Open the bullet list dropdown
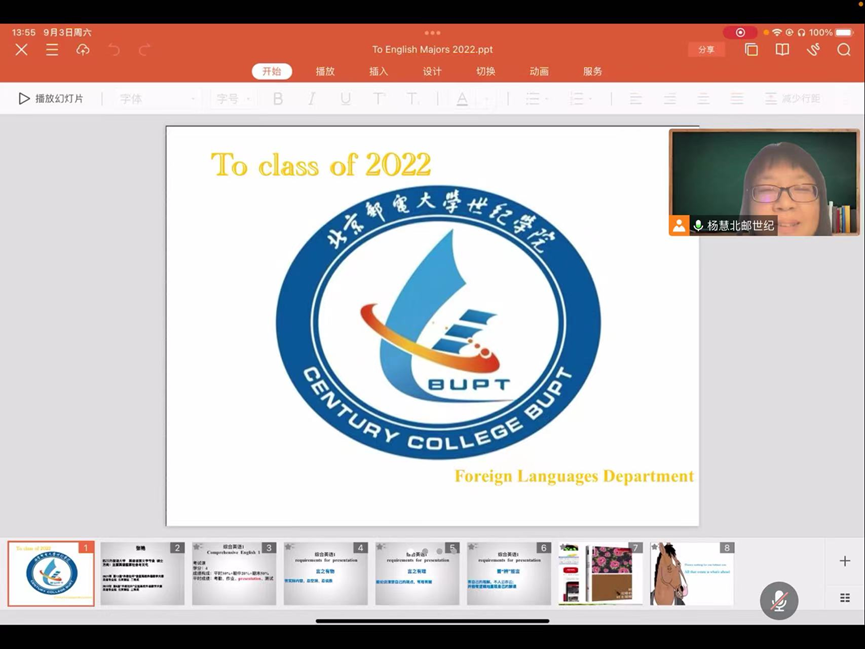Image resolution: width=865 pixels, height=649 pixels. click(536, 99)
